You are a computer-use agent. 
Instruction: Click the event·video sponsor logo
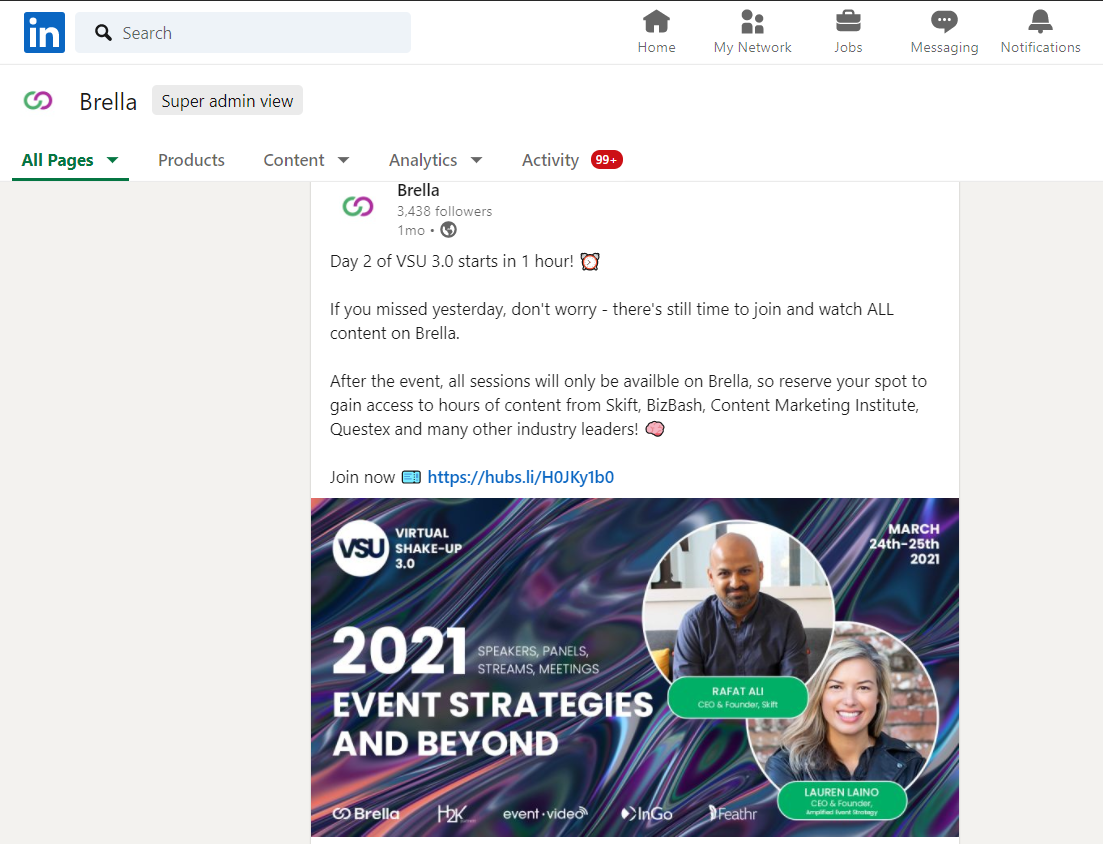click(x=545, y=814)
